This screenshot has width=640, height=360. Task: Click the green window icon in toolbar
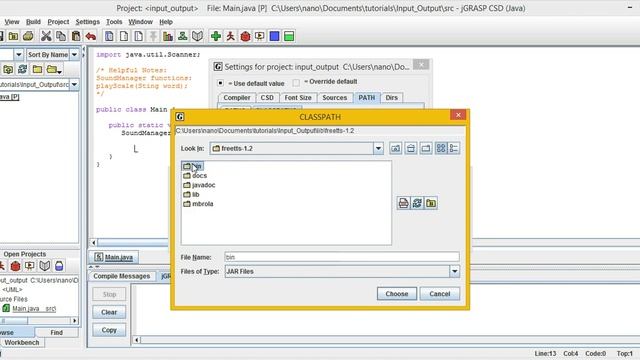pos(289,36)
